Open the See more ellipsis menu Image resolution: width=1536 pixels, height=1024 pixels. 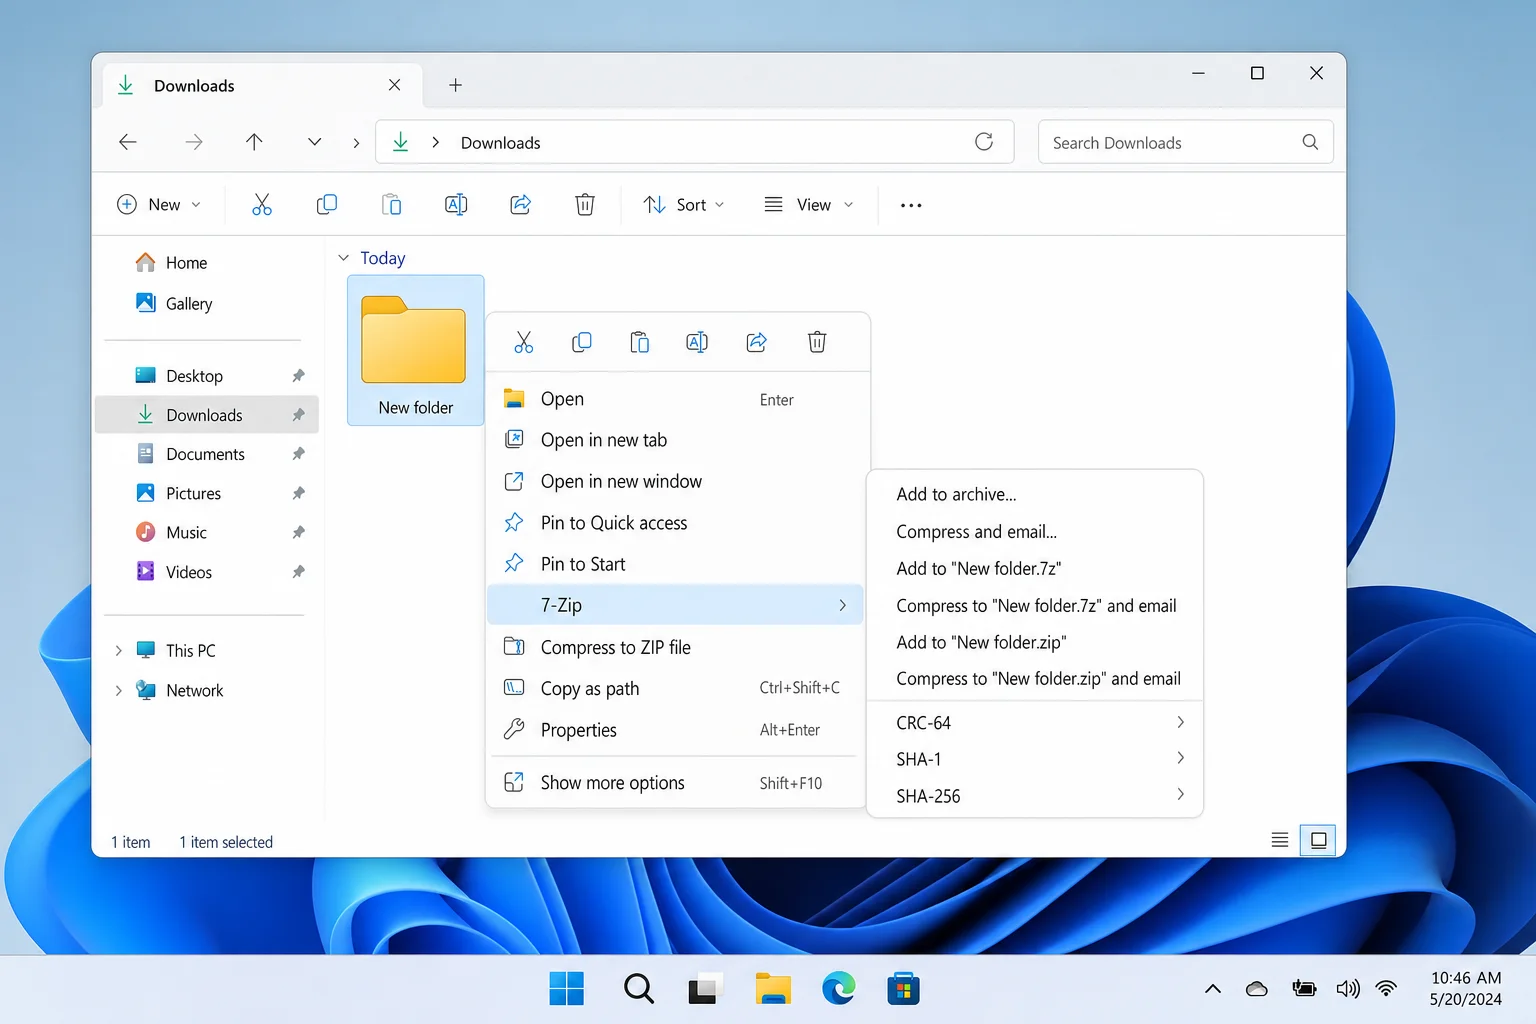[x=911, y=205]
